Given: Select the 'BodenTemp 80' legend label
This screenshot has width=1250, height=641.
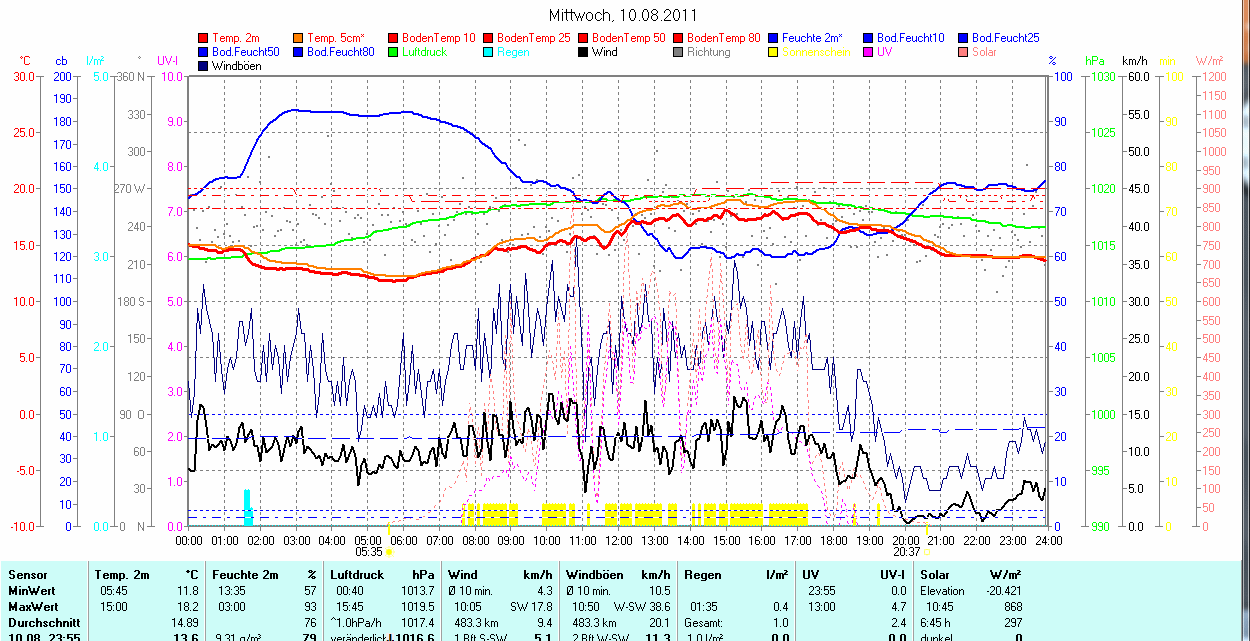Looking at the screenshot, I should click(x=724, y=38).
